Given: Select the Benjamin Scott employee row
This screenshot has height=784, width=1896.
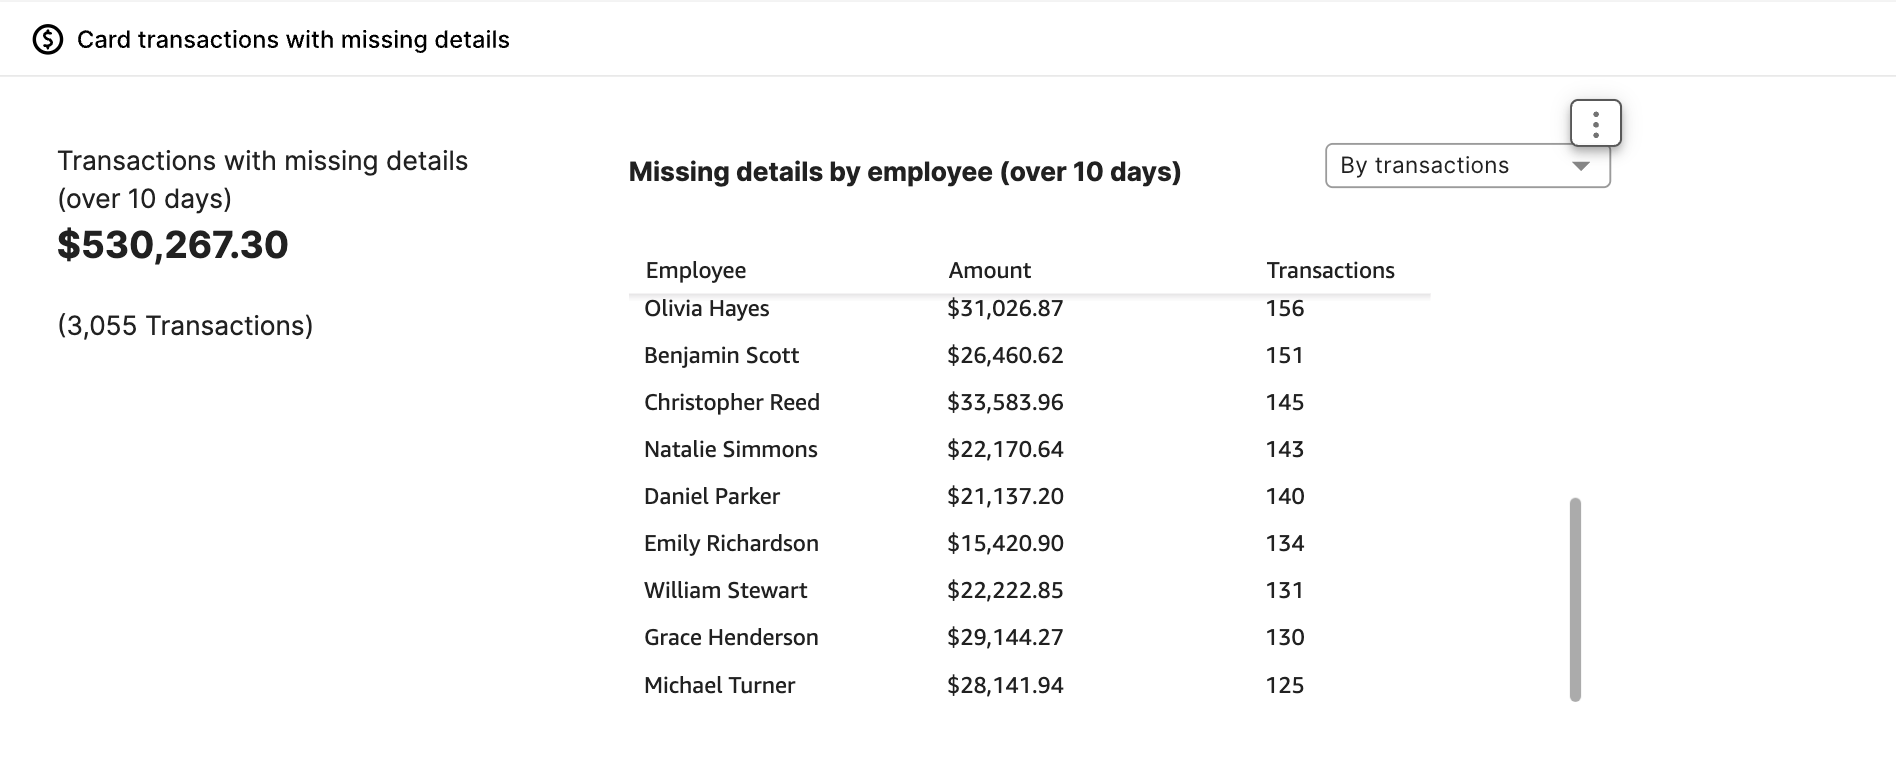Looking at the screenshot, I should point(1029,355).
